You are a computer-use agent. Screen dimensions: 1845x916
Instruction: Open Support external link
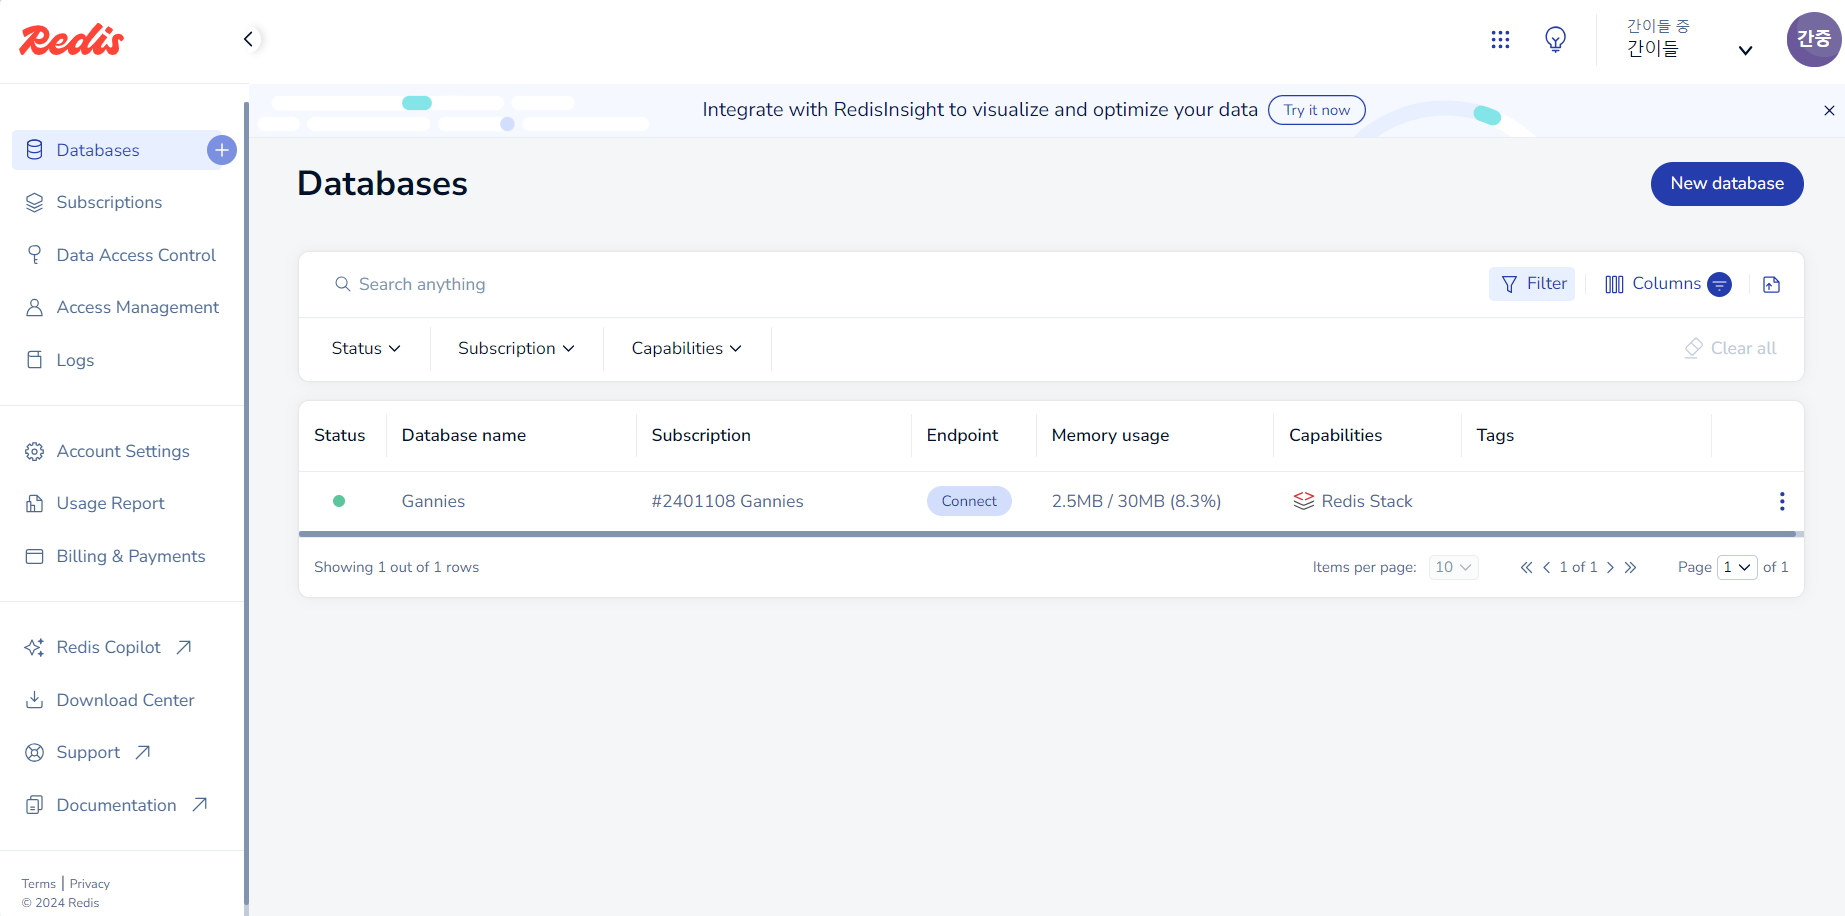(88, 752)
